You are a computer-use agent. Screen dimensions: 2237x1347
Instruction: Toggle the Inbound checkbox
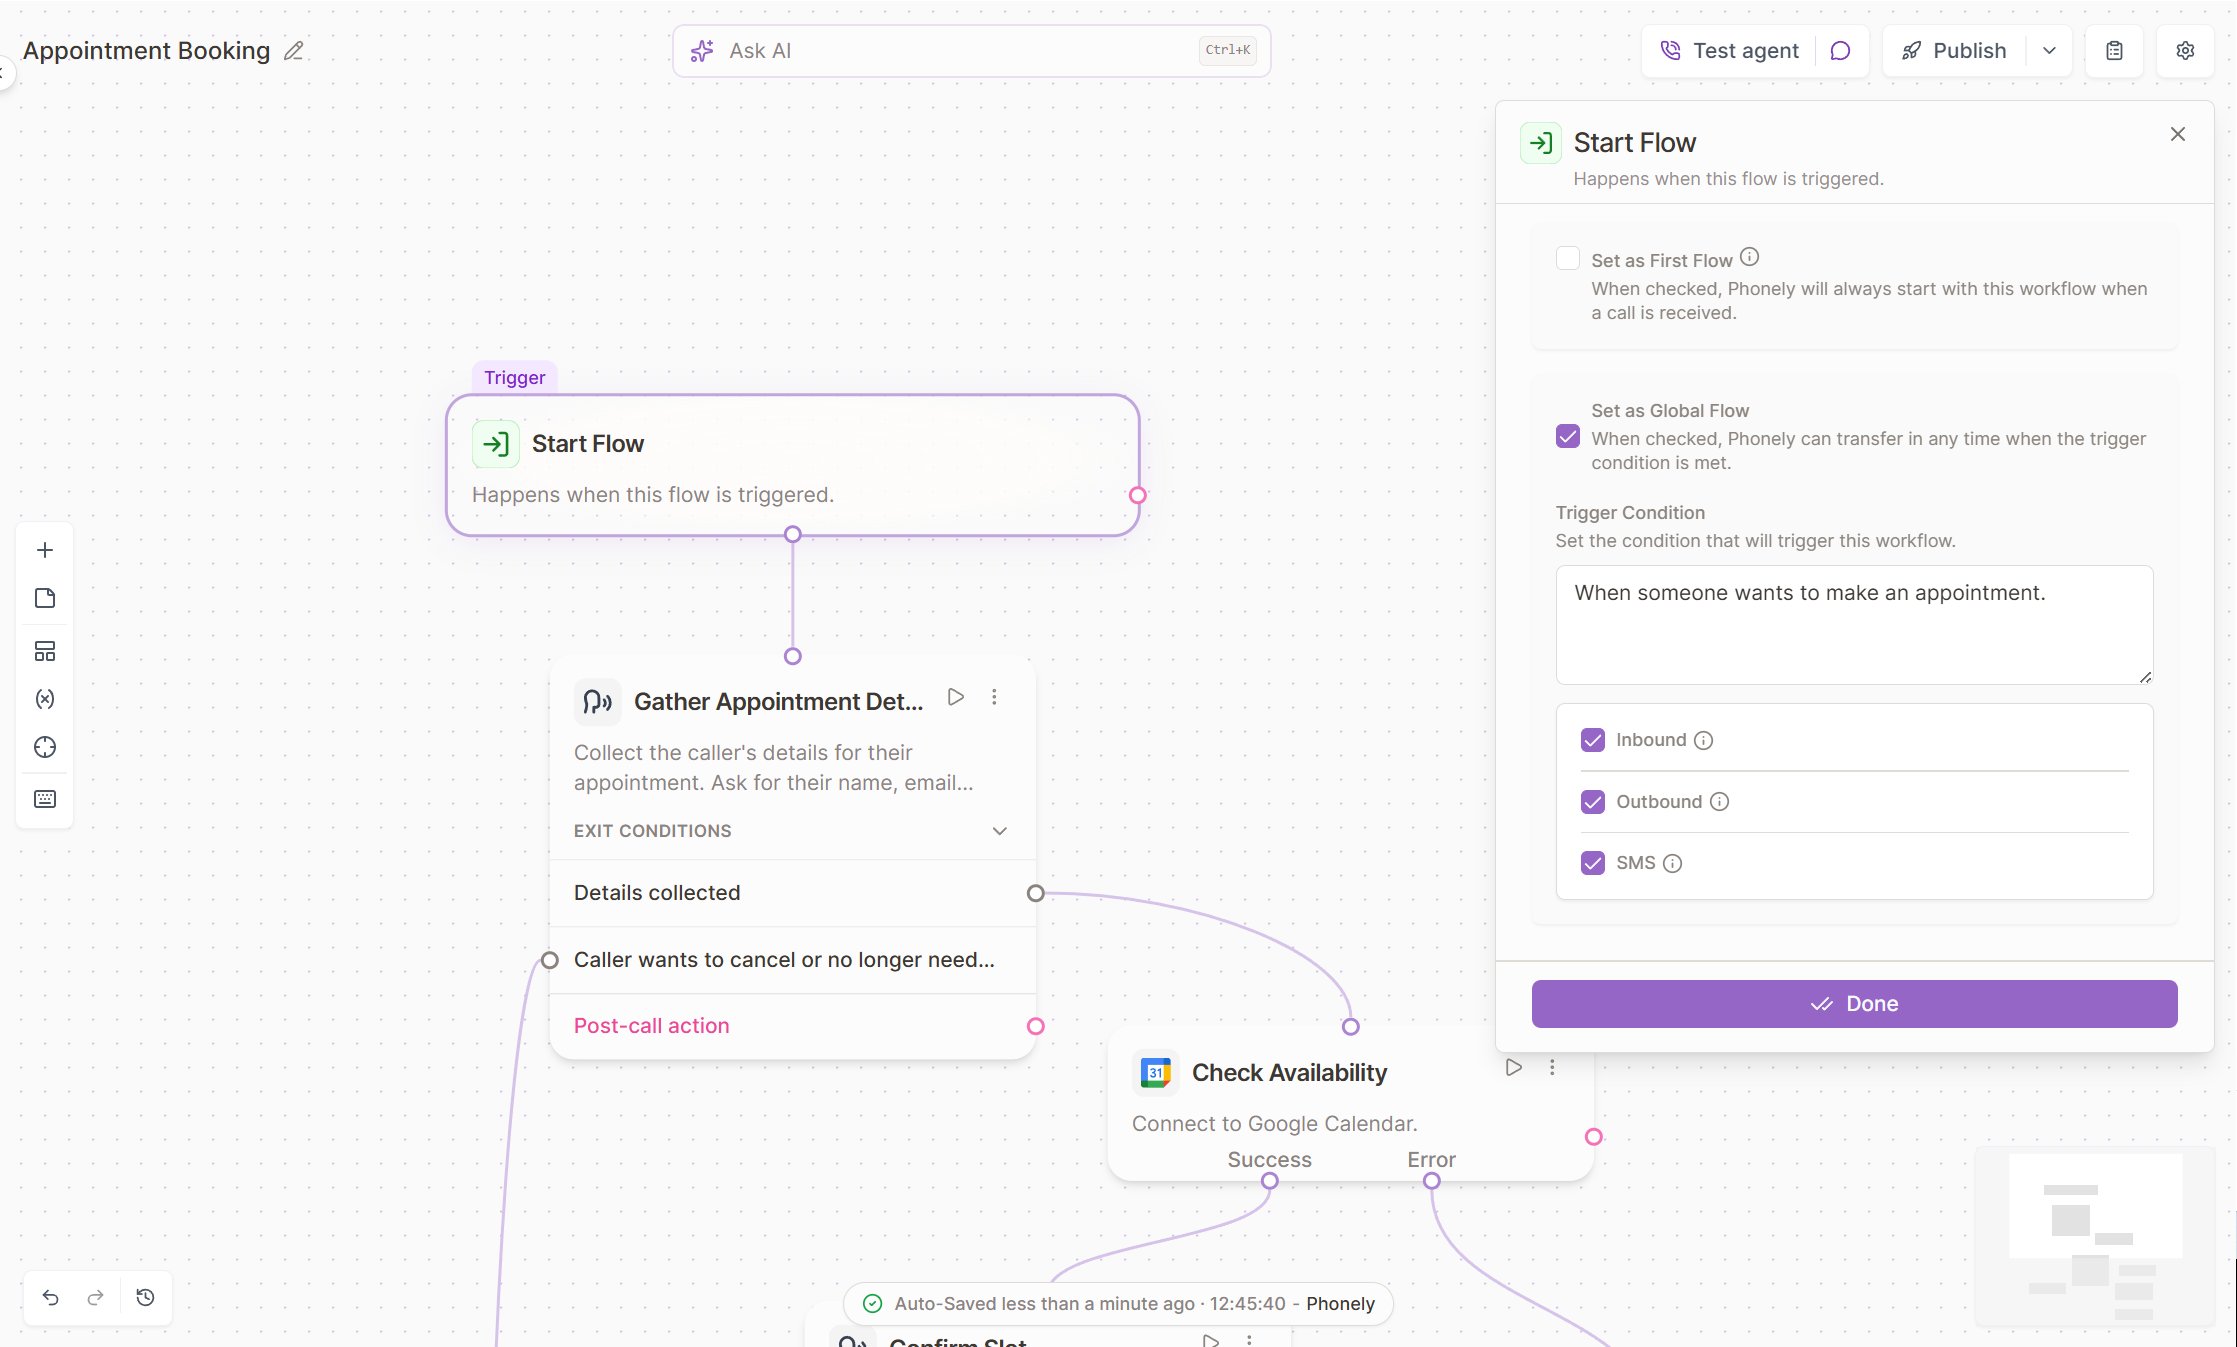pos(1593,740)
